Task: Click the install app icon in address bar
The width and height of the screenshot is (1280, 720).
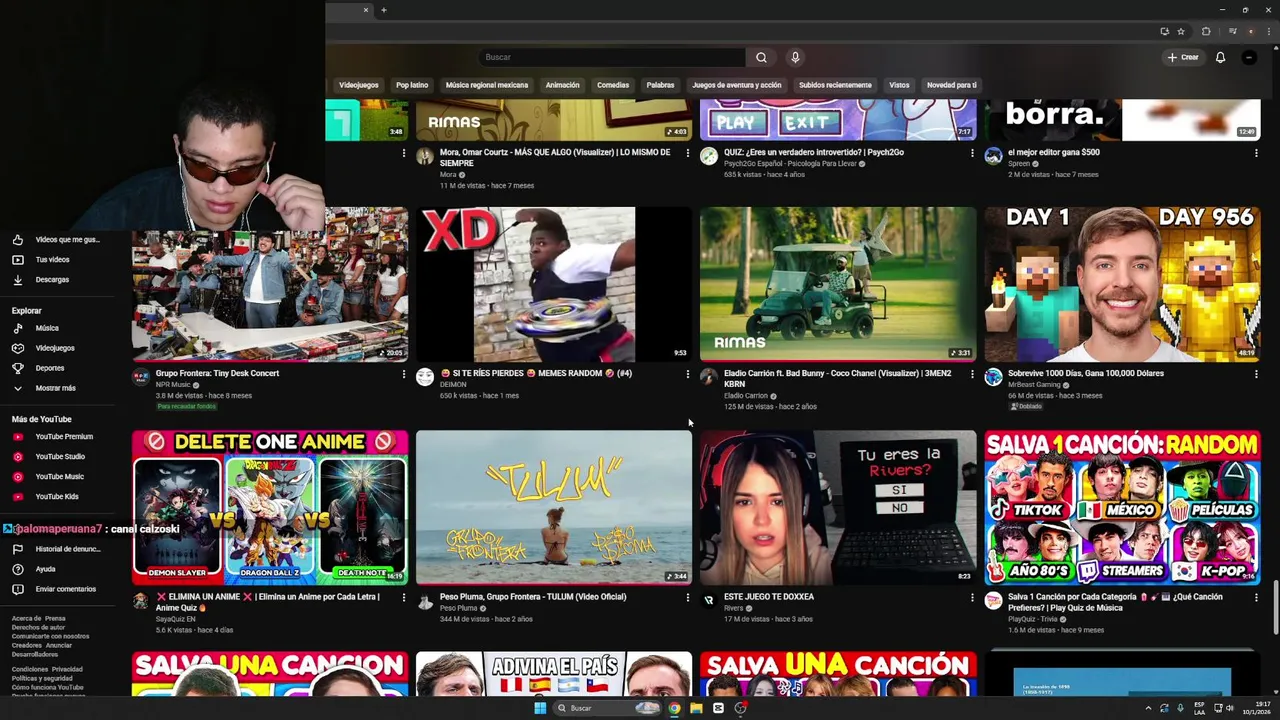Action: tap(1164, 31)
